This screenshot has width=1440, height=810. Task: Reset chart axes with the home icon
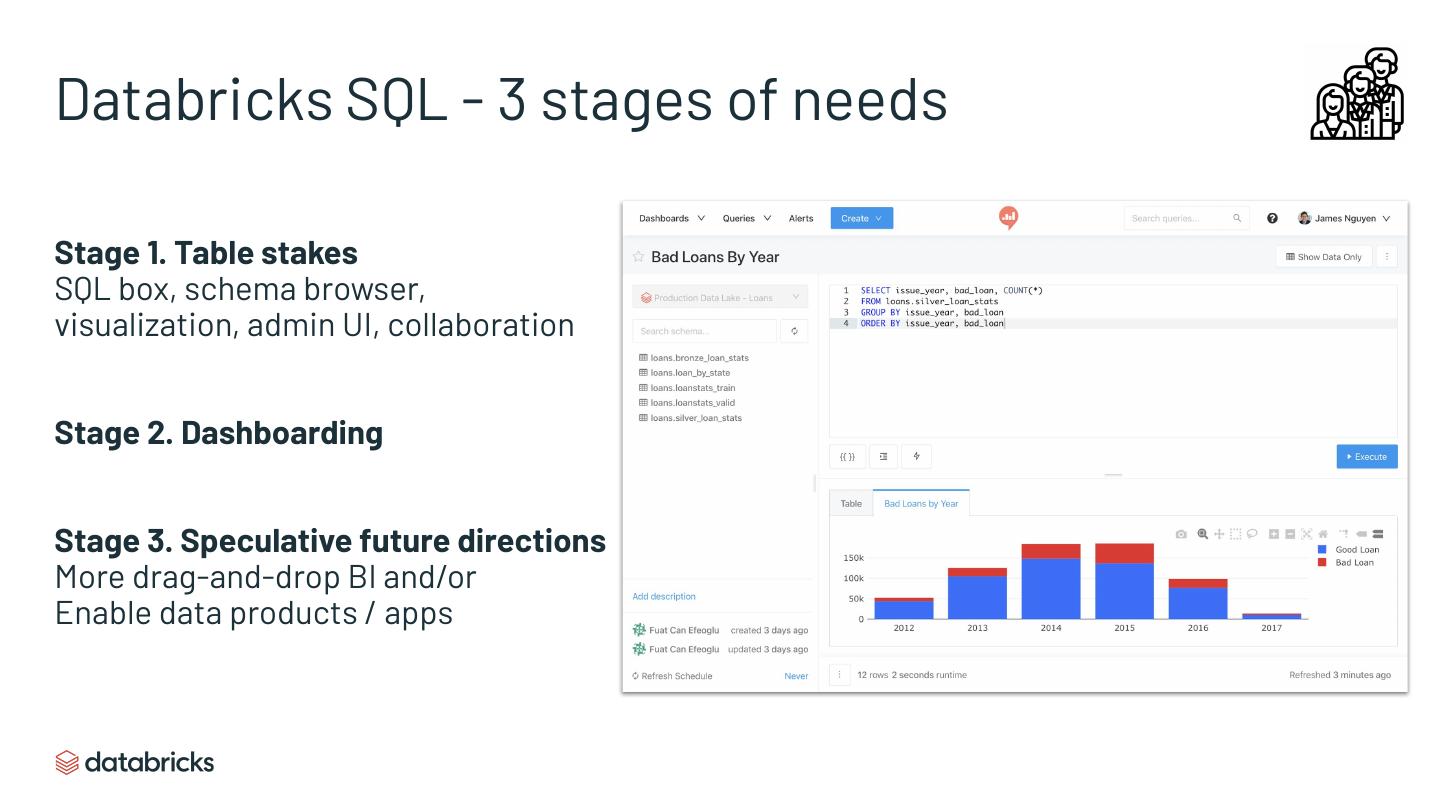1322,534
